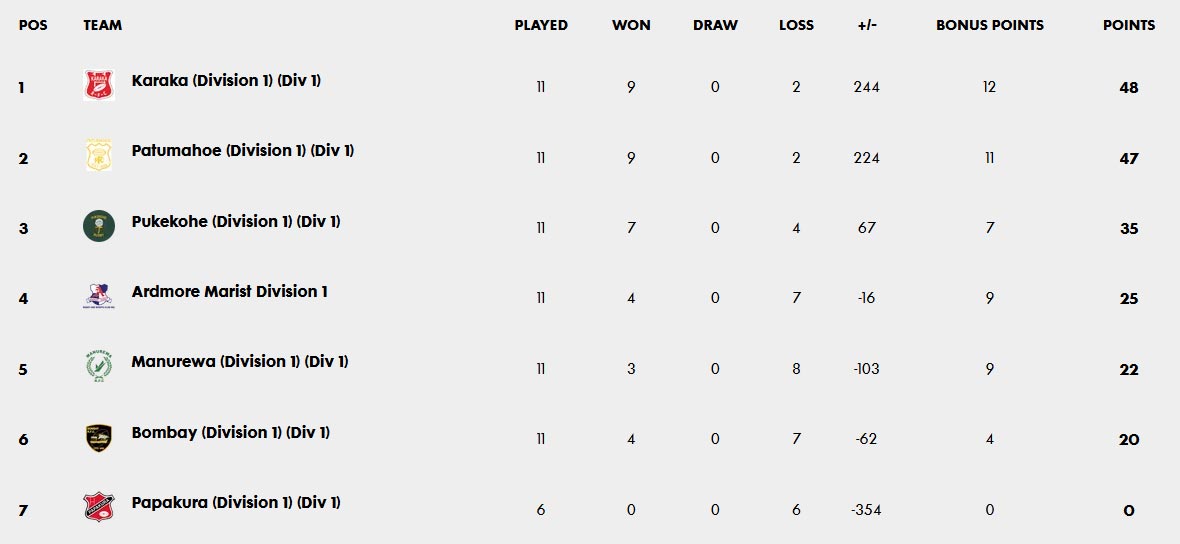Select Papakura (Division 1) team name

(236, 503)
